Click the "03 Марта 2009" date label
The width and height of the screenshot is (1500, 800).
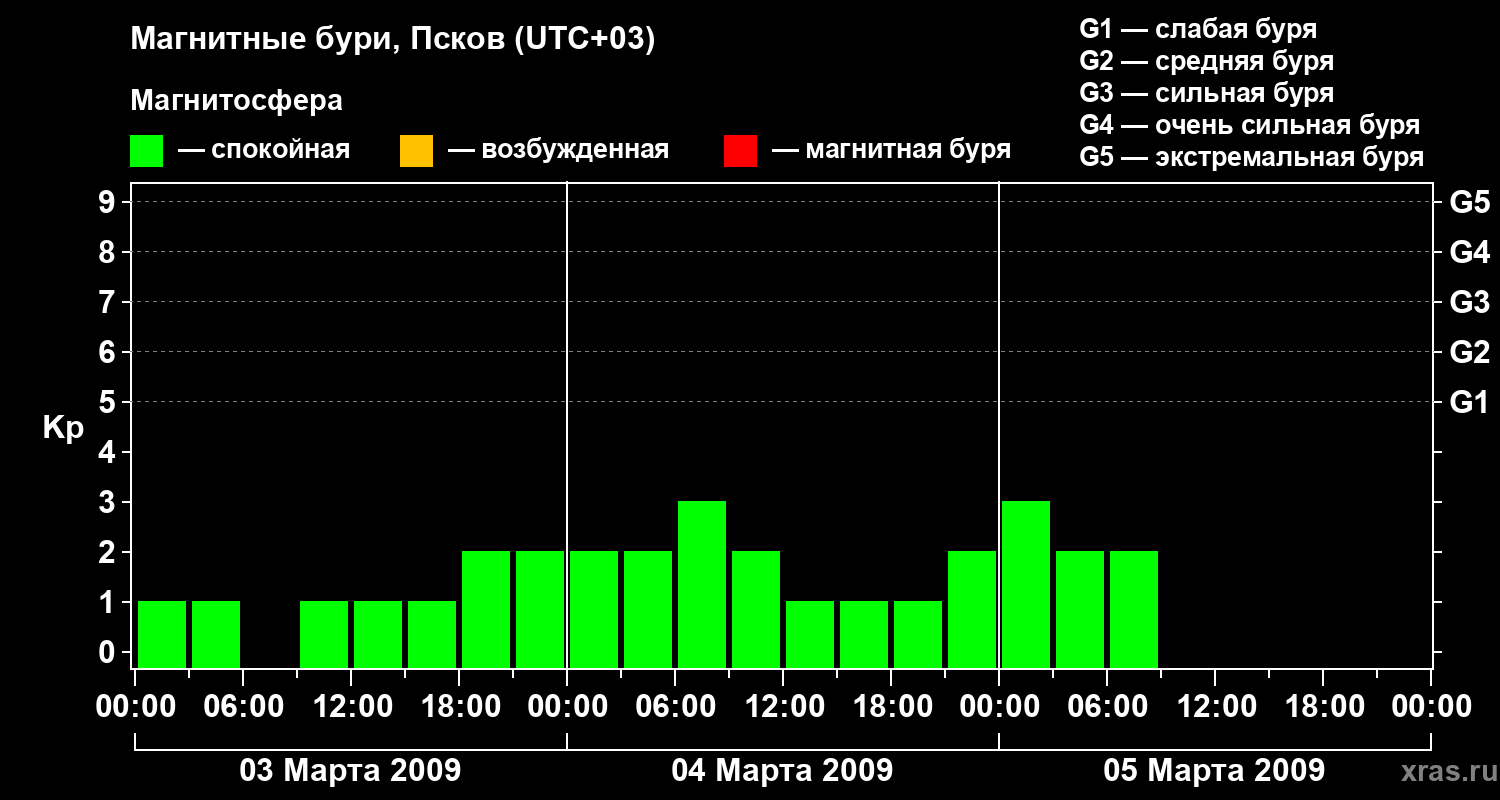[350, 771]
